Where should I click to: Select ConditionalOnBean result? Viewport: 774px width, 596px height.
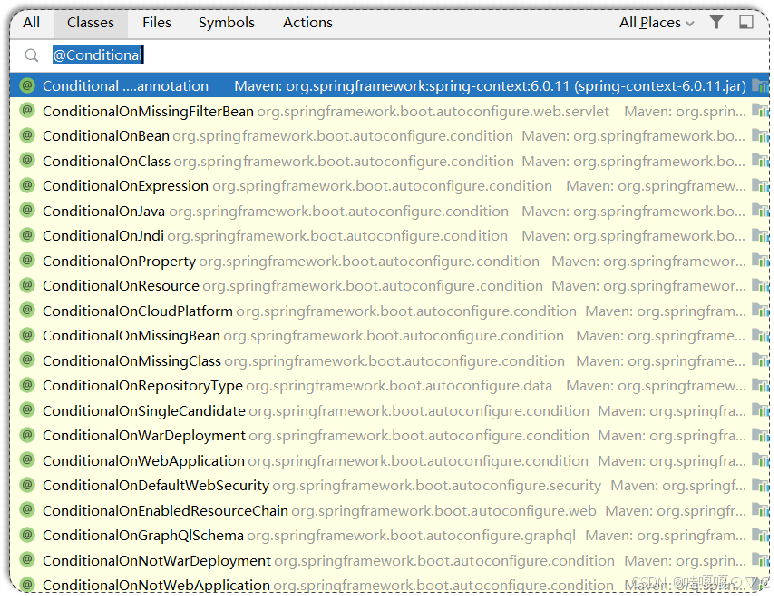(x=389, y=136)
